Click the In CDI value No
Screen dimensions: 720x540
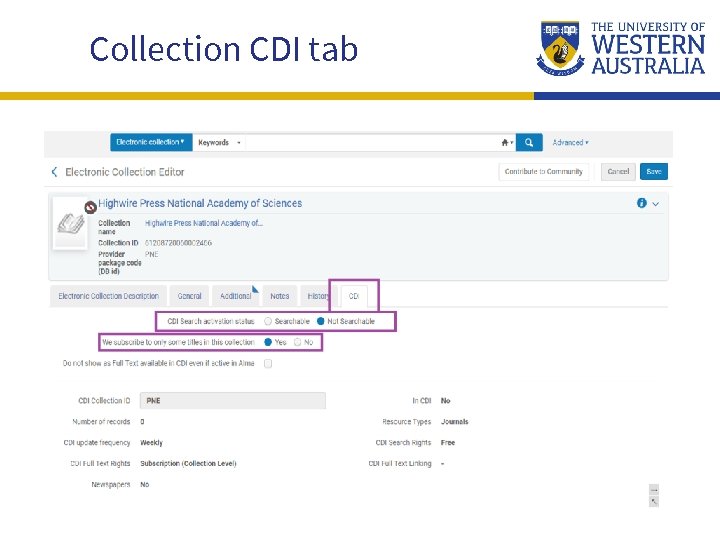pyautogui.click(x=445, y=401)
